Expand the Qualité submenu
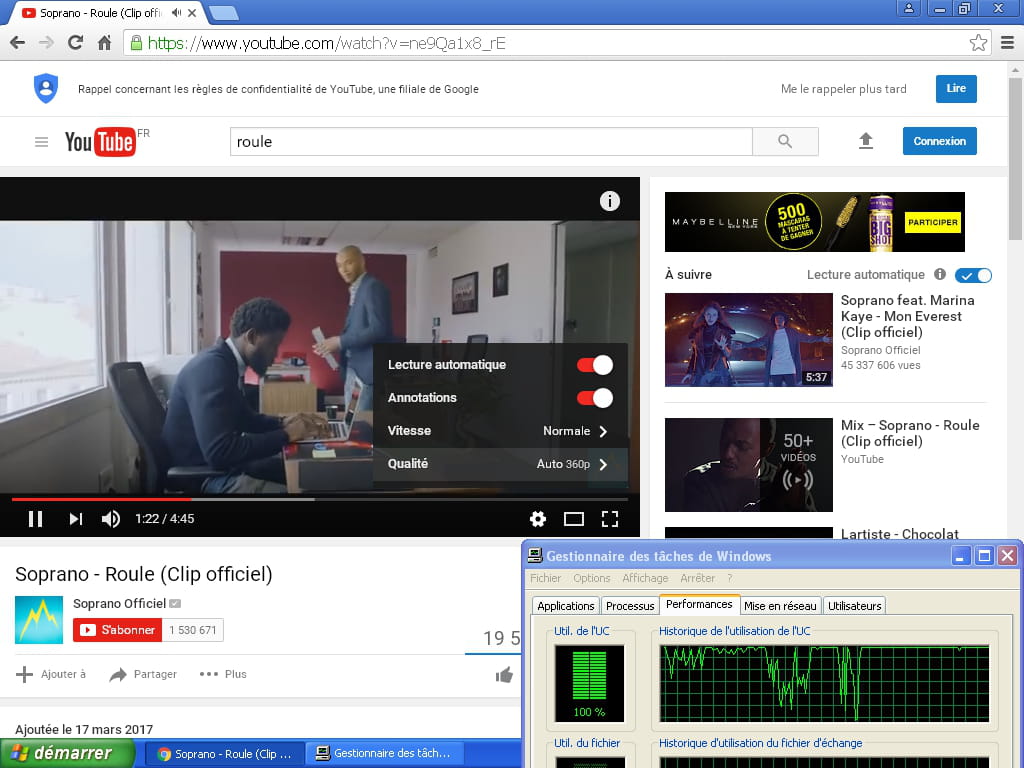The height and width of the screenshot is (768, 1024). pyautogui.click(x=500, y=464)
